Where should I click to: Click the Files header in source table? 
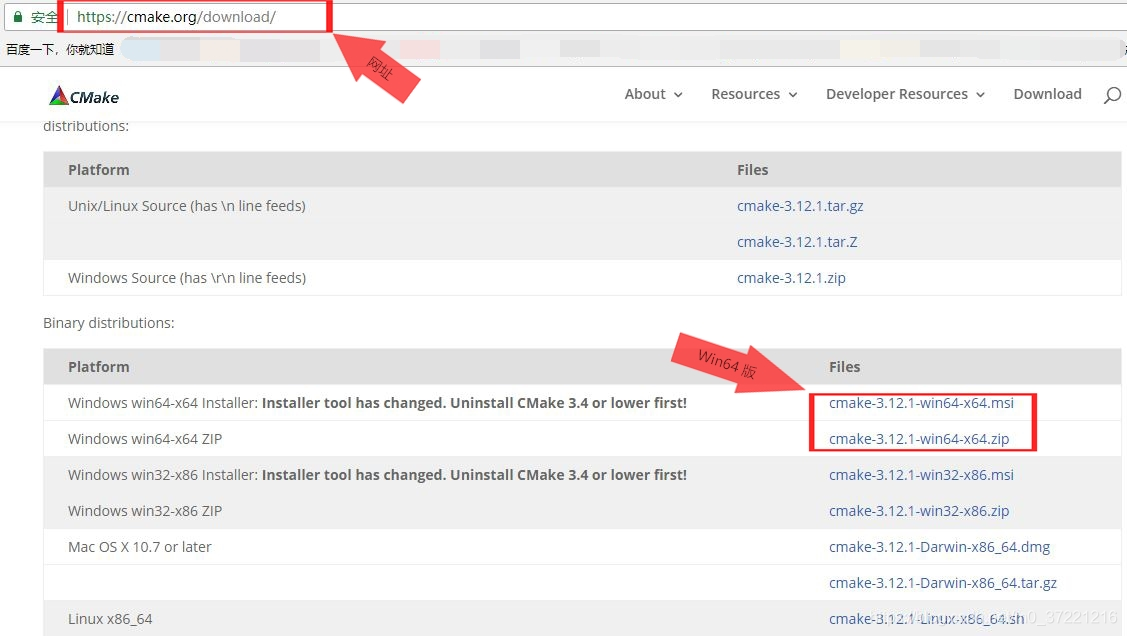(x=753, y=170)
